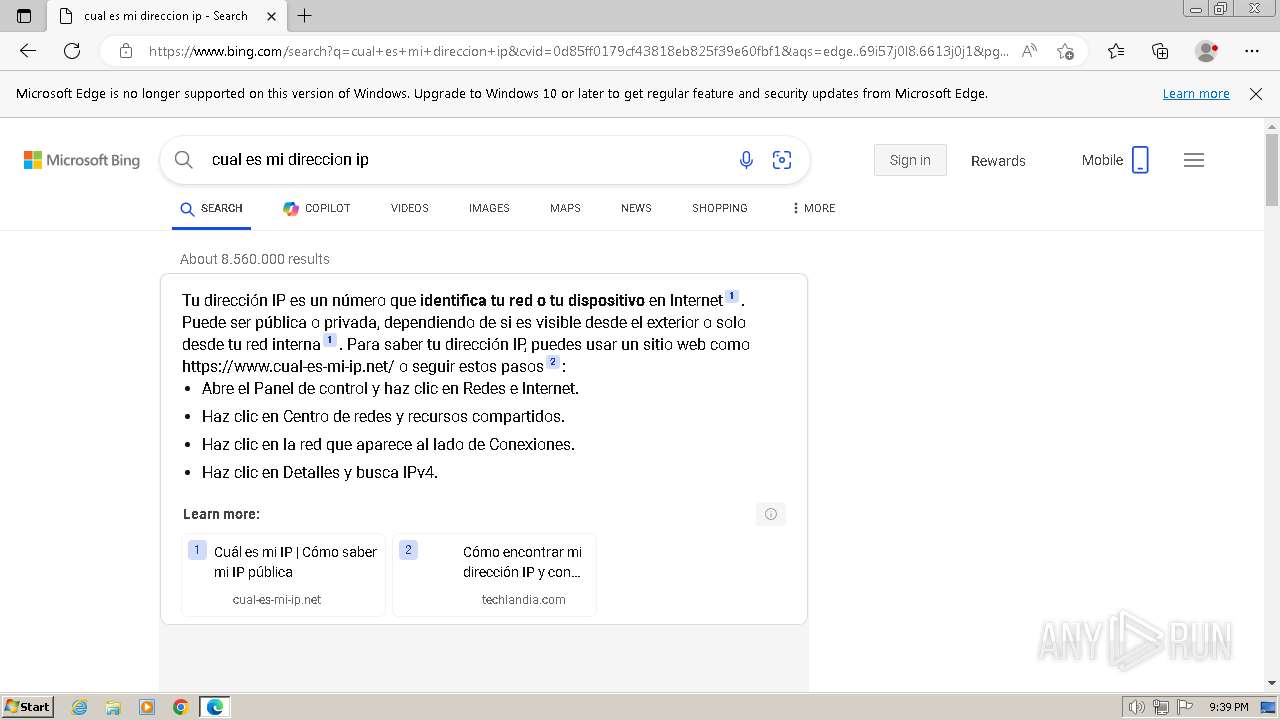The width and height of the screenshot is (1280, 720).
Task: Click the address bar URL
Action: [x=578, y=51]
